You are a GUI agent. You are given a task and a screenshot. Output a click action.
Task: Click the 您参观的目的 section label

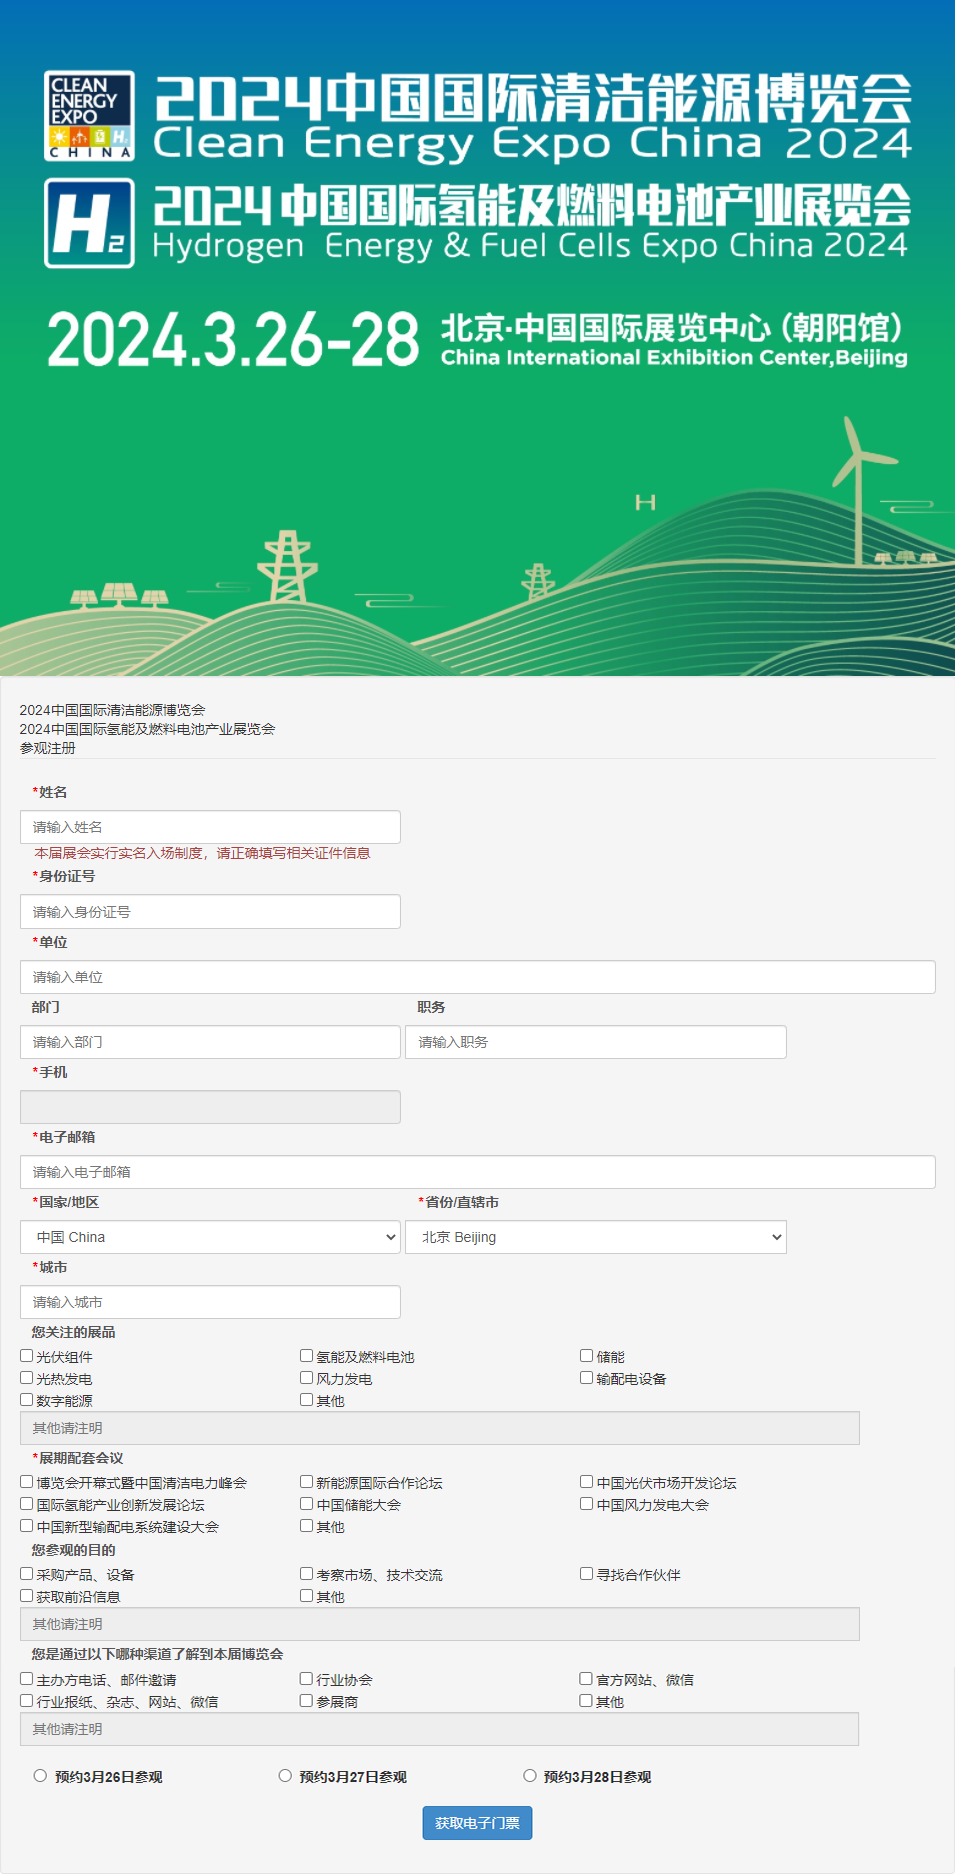pyautogui.click(x=73, y=1550)
